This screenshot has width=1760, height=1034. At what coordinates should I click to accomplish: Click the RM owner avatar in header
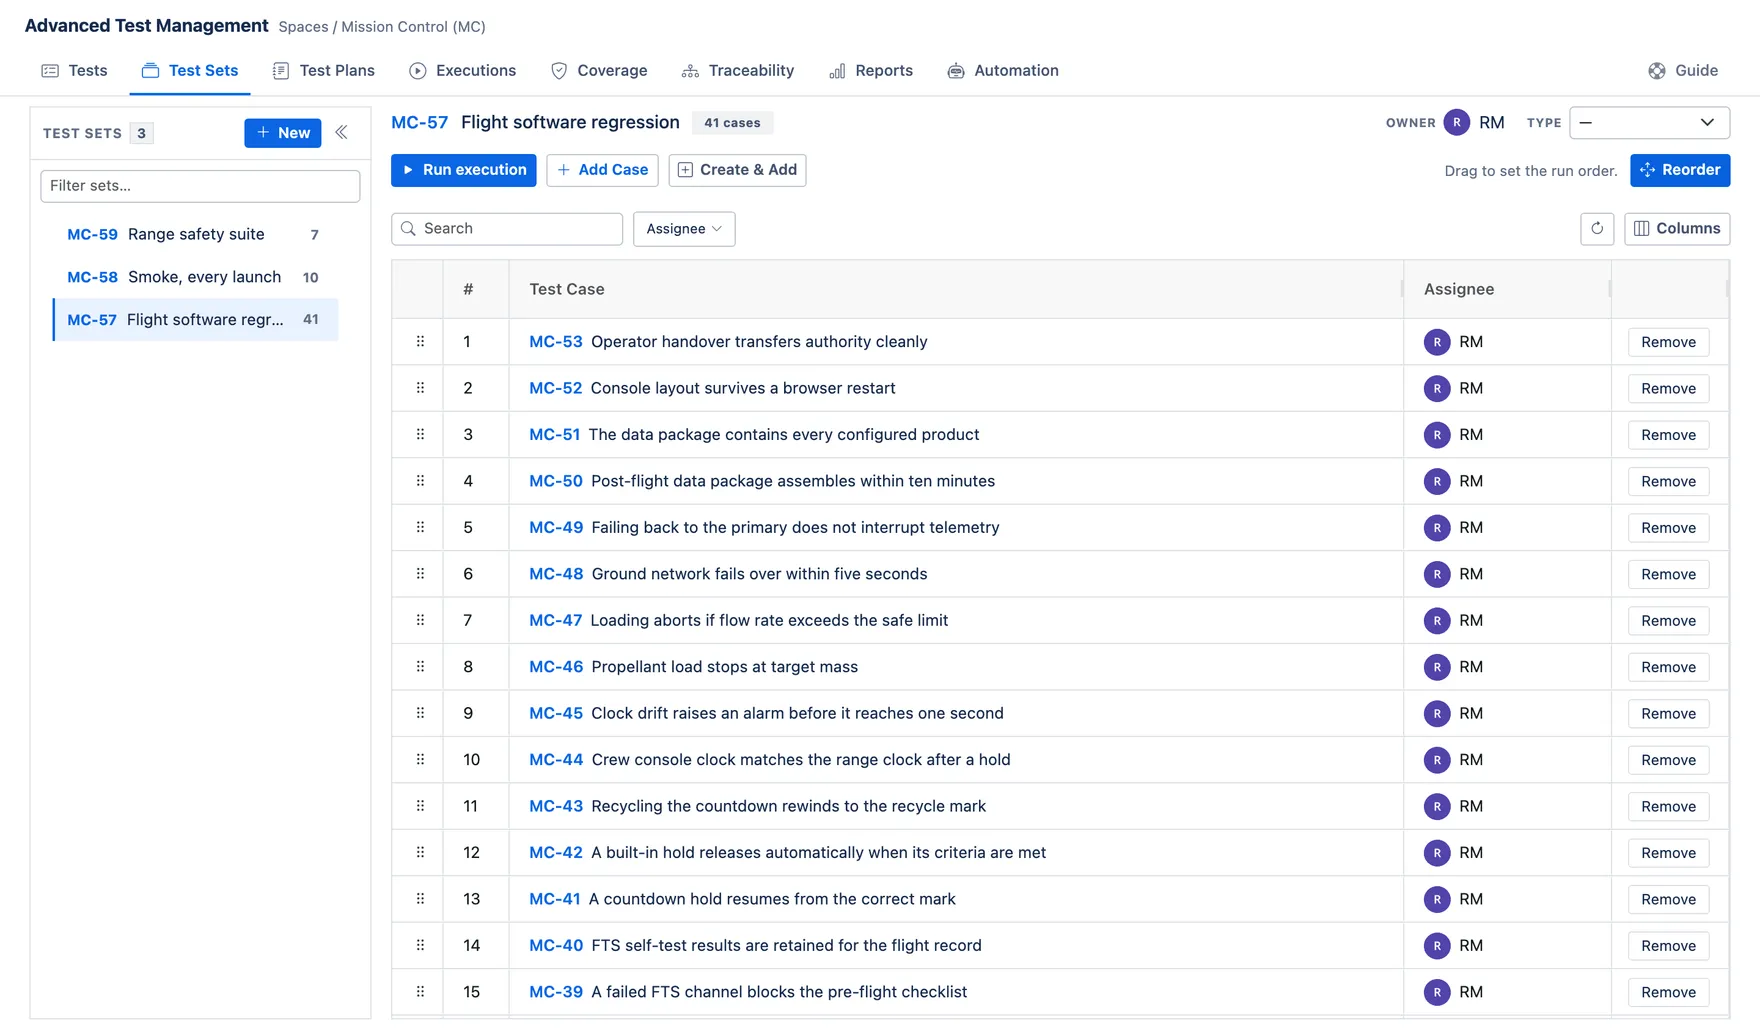pyautogui.click(x=1457, y=123)
